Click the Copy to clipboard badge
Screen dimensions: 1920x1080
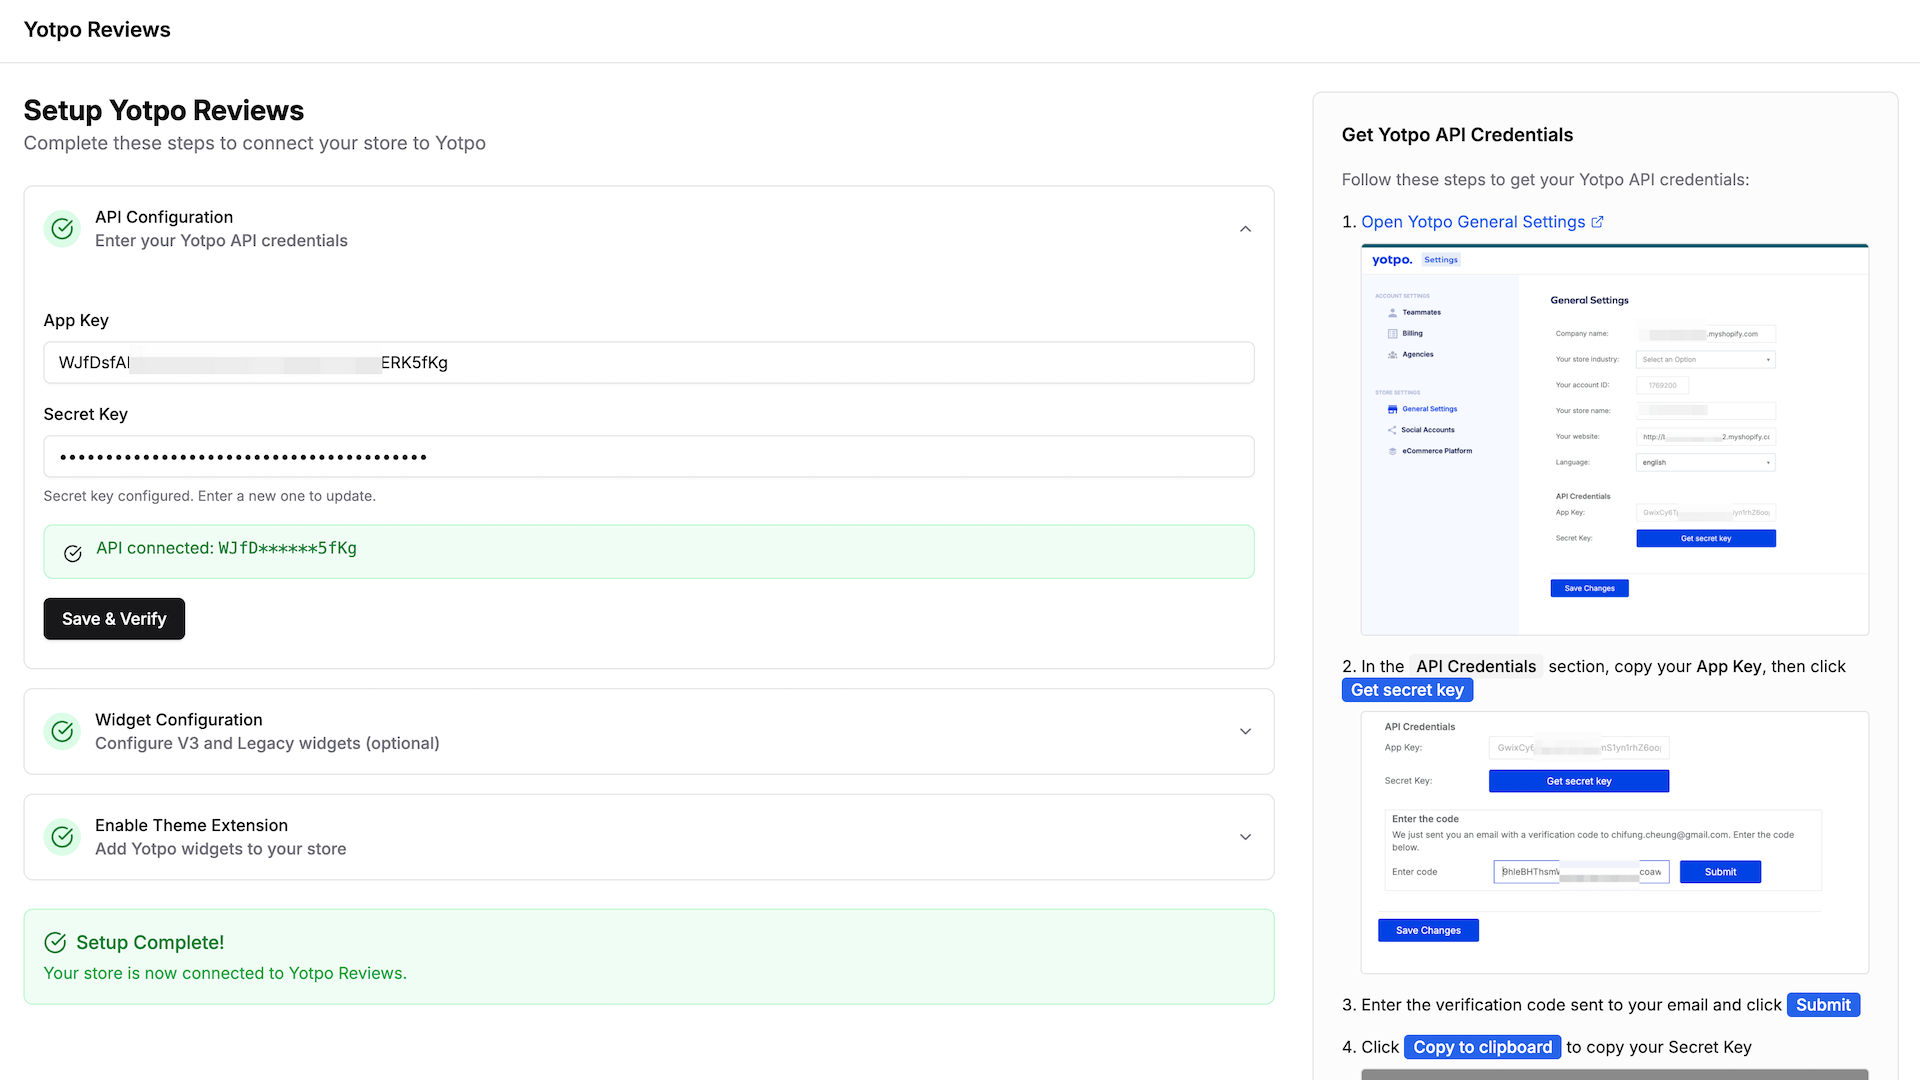point(1481,1047)
